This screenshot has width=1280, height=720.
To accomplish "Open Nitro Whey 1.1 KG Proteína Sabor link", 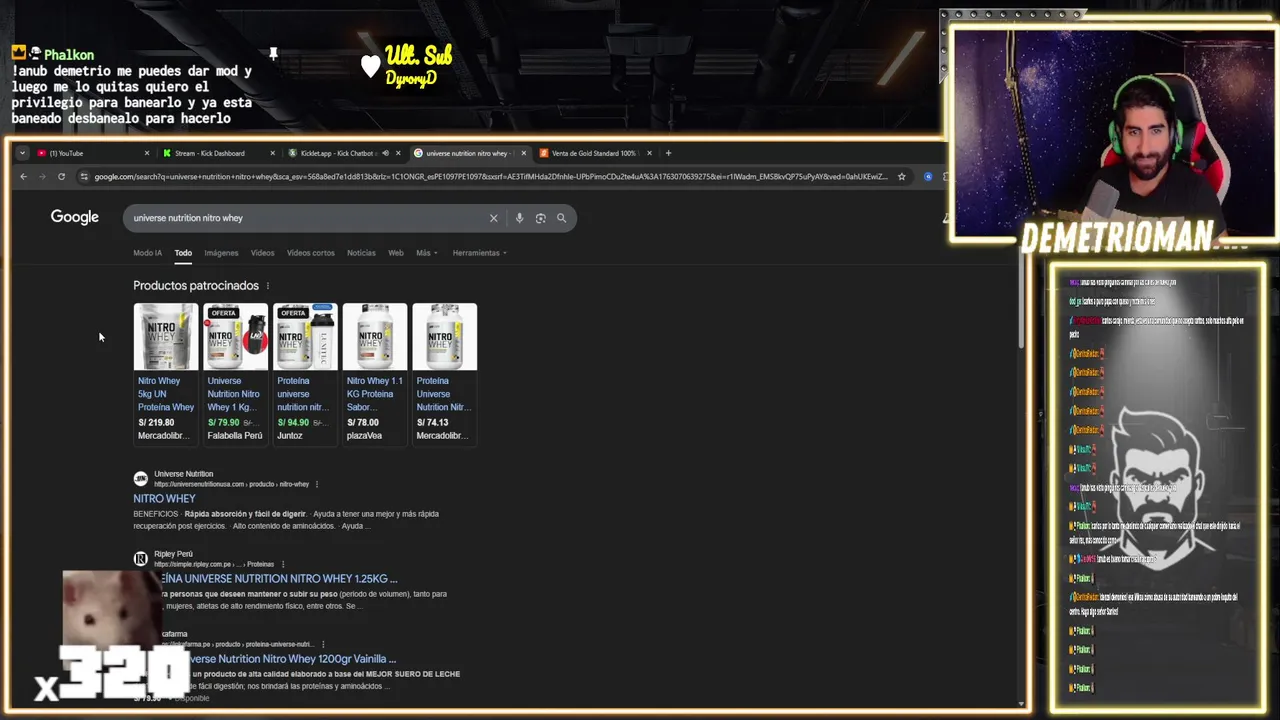I will [375, 394].
